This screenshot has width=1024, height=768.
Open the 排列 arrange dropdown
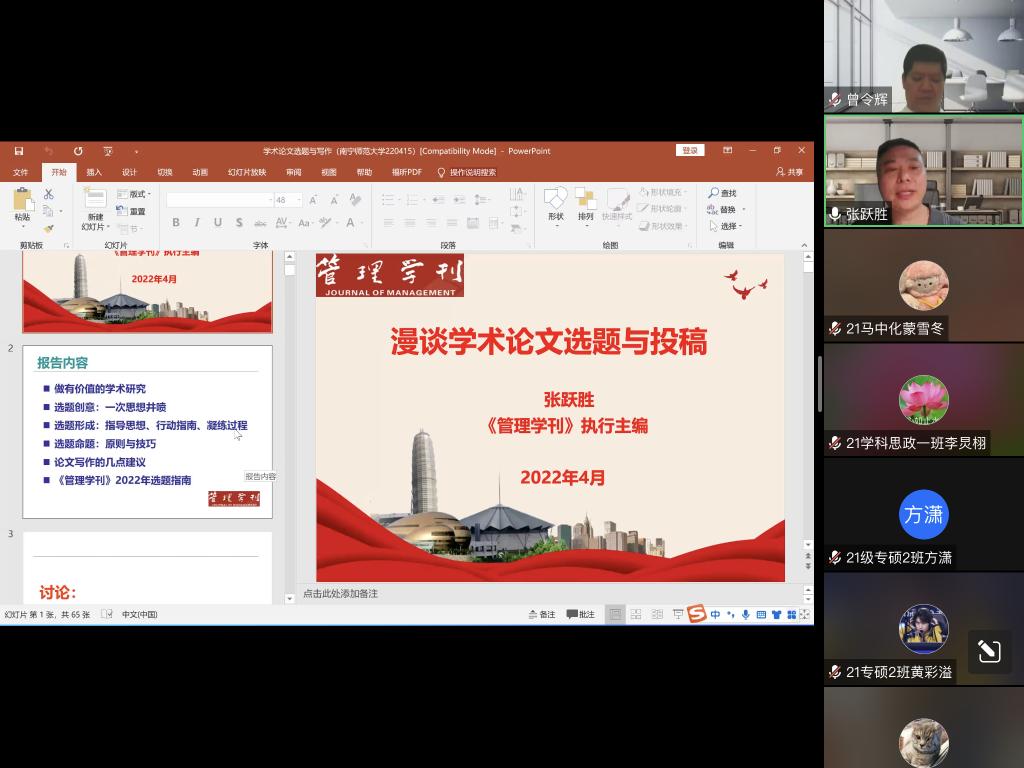tap(586, 206)
